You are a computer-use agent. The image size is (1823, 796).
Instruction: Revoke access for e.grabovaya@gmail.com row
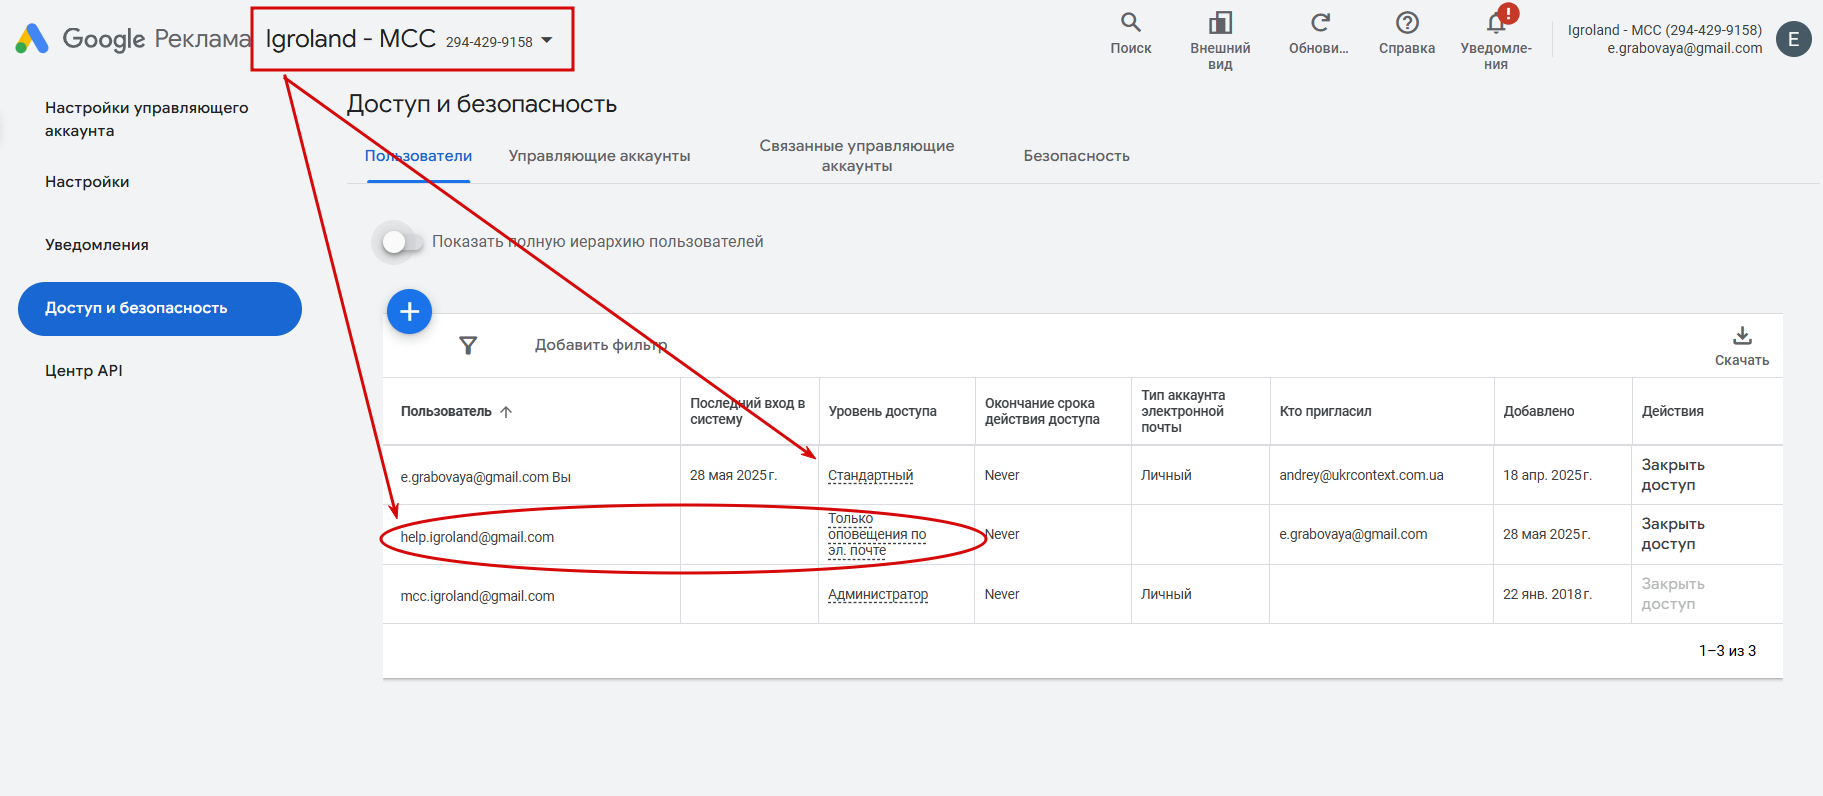coord(1673,475)
